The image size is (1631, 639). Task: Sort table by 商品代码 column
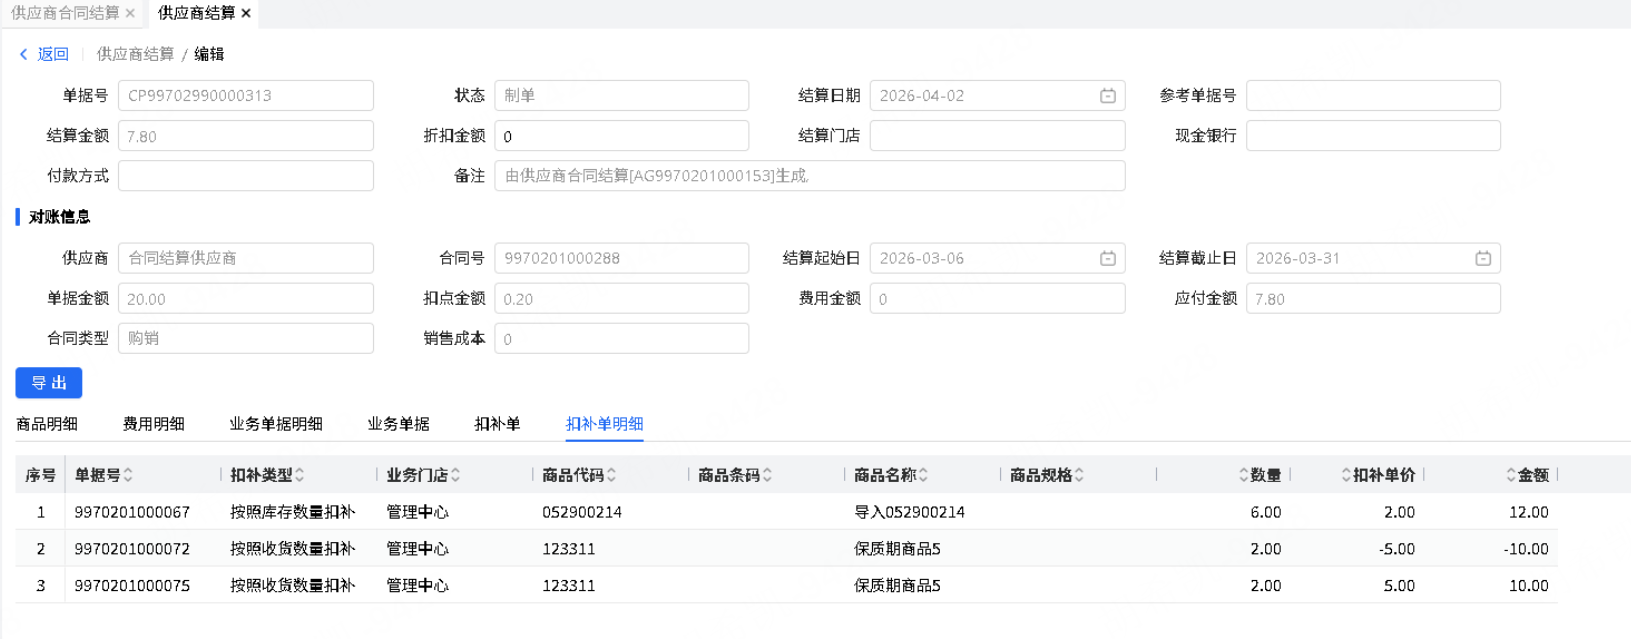[x=612, y=475]
